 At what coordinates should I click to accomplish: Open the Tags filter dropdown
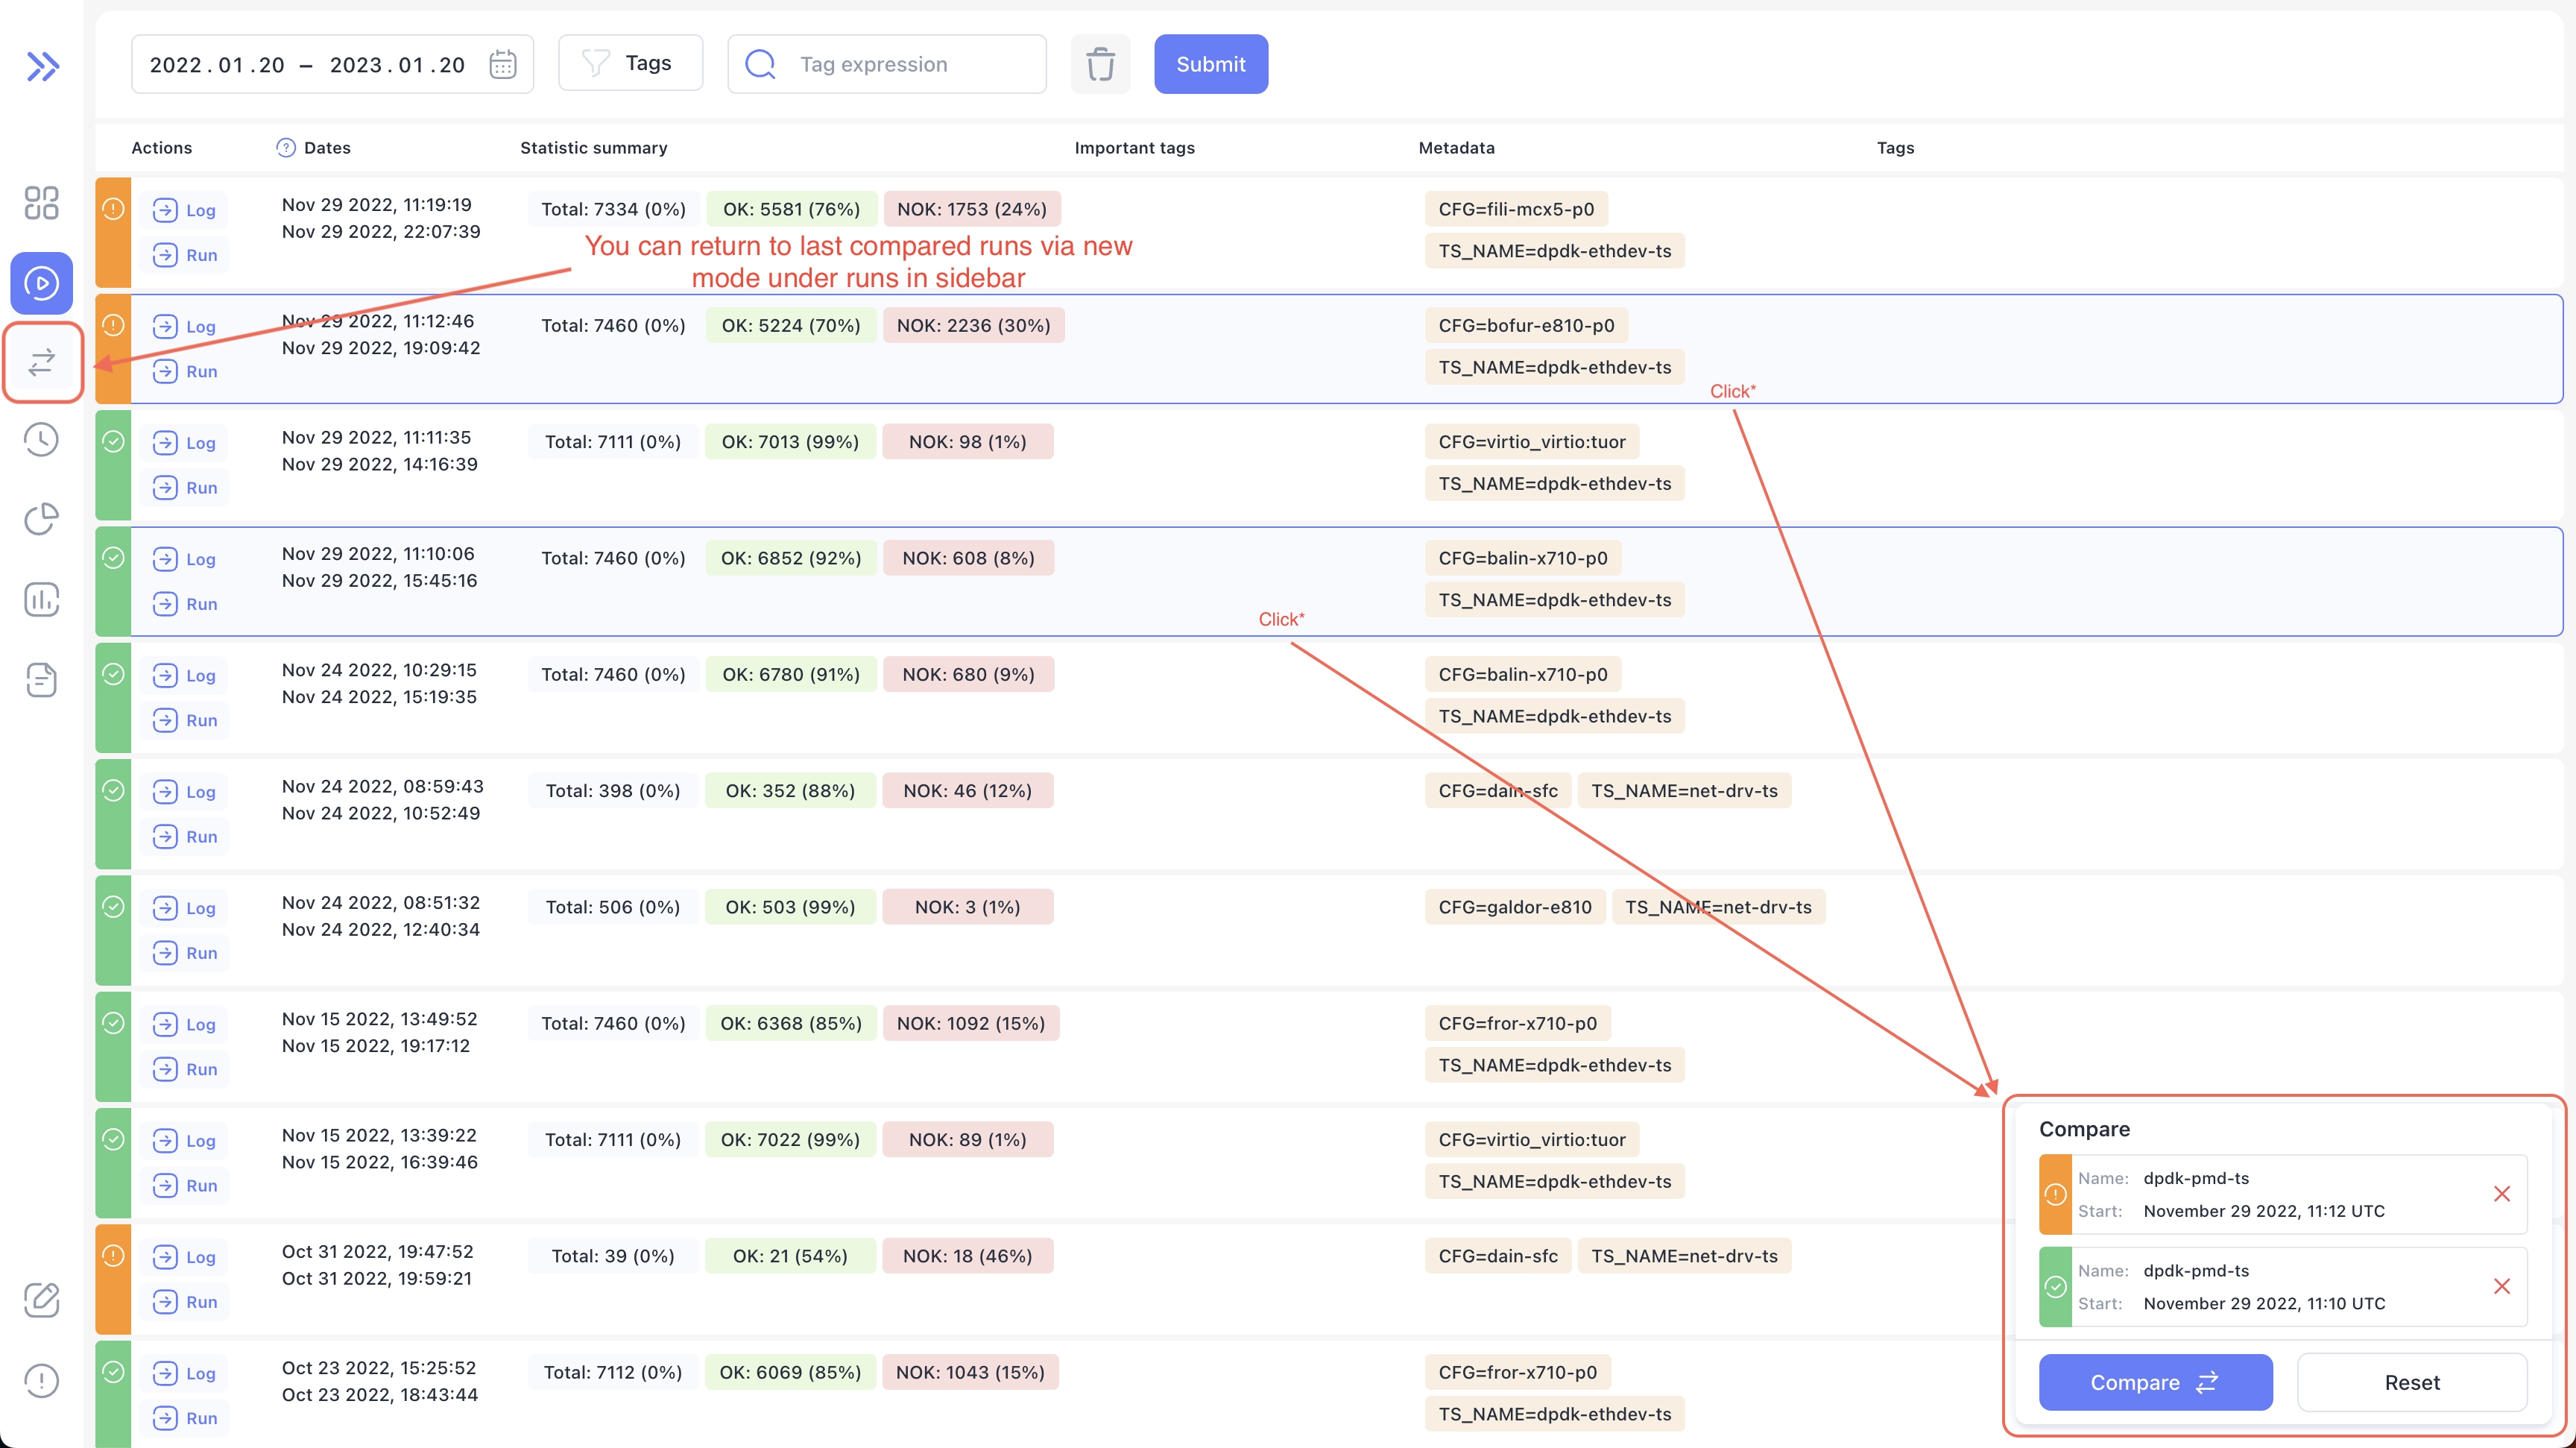(x=630, y=63)
